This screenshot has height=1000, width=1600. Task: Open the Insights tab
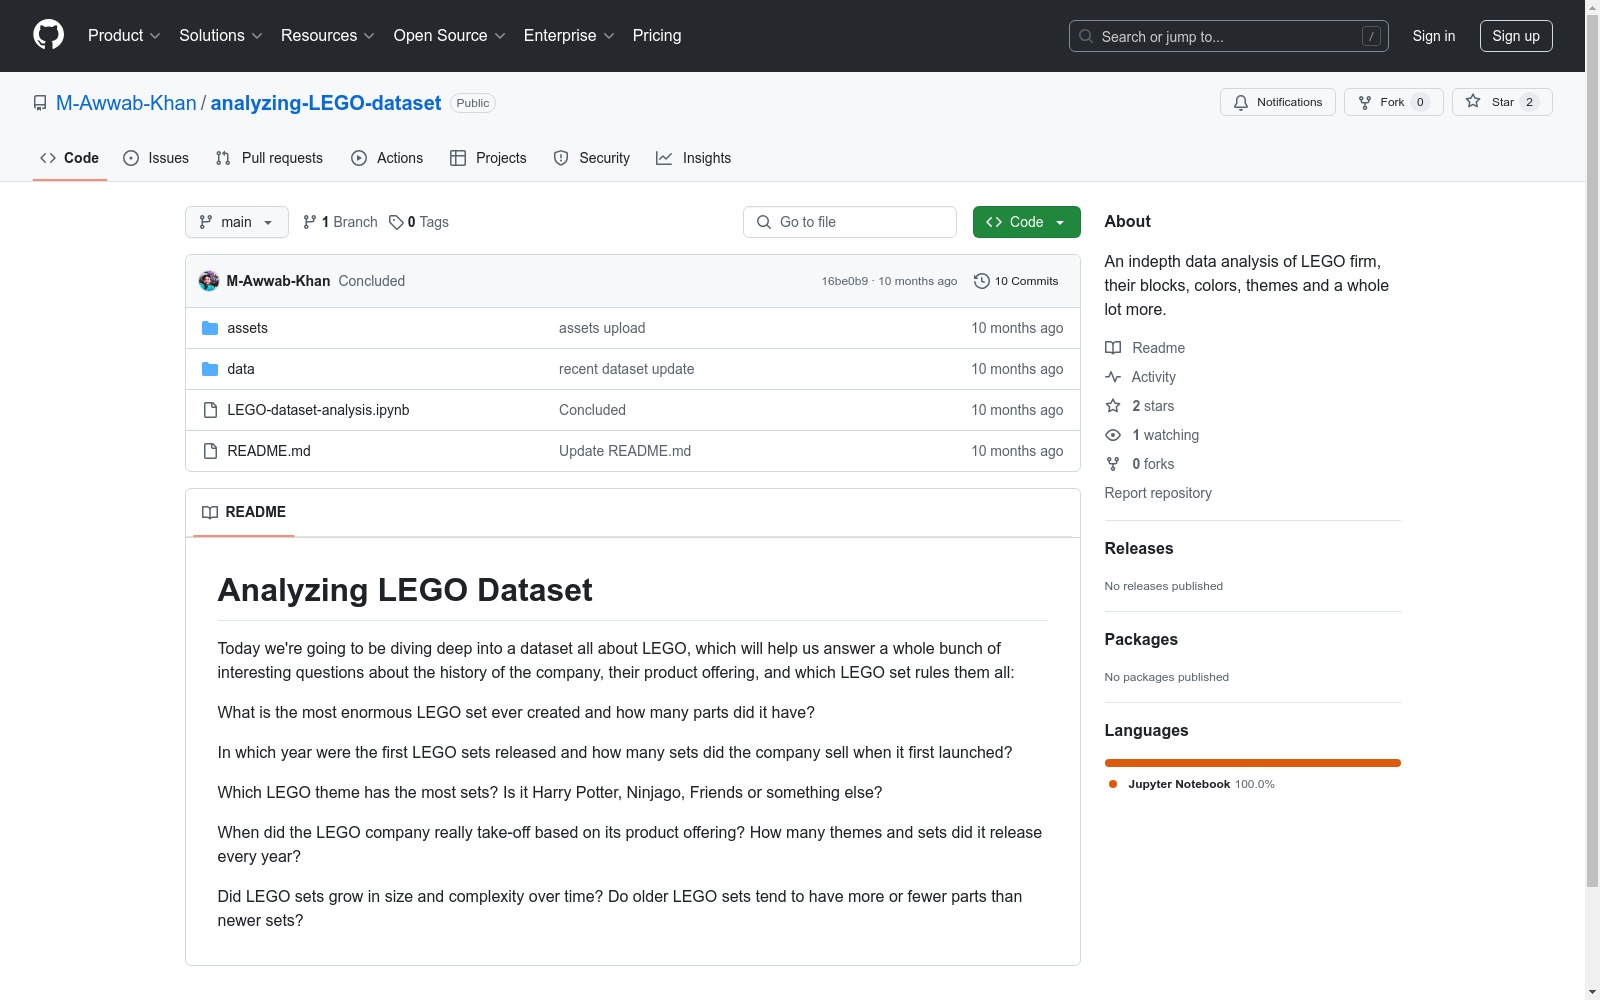694,158
